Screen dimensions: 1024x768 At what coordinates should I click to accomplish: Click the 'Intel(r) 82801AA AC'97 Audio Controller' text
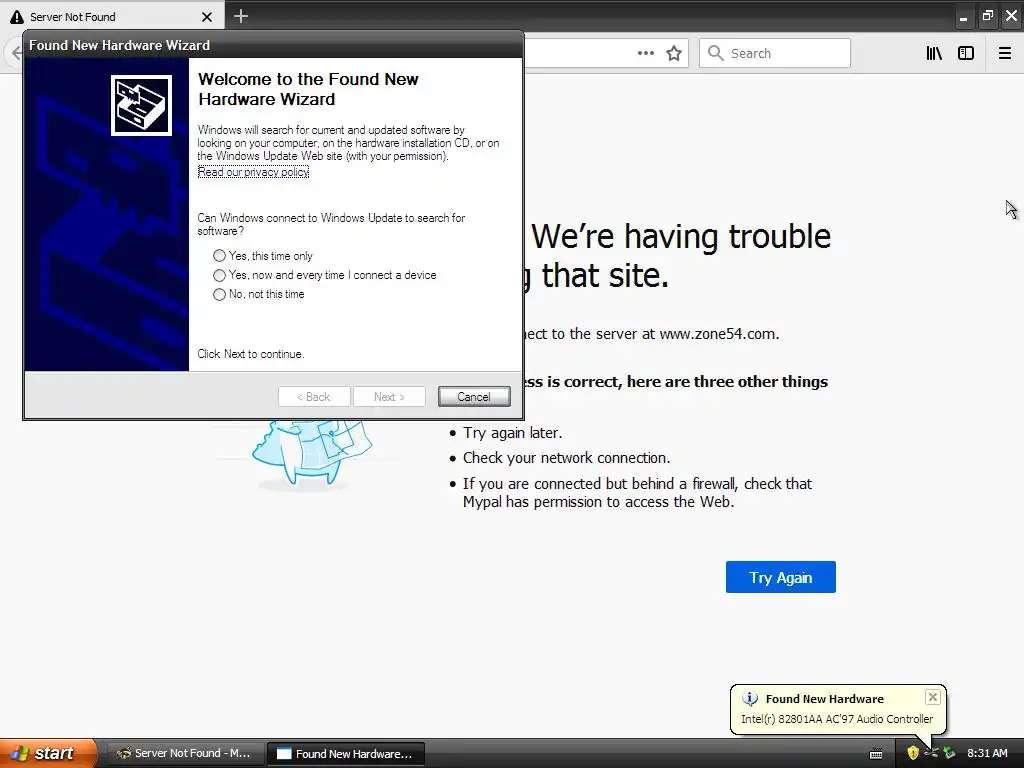tap(837, 719)
